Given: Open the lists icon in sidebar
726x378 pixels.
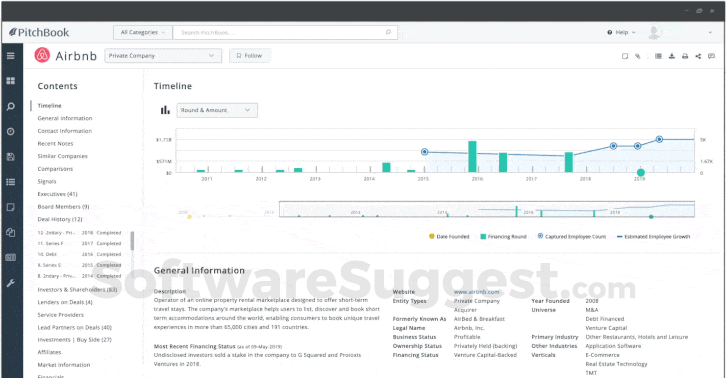Looking at the screenshot, I should [10, 182].
